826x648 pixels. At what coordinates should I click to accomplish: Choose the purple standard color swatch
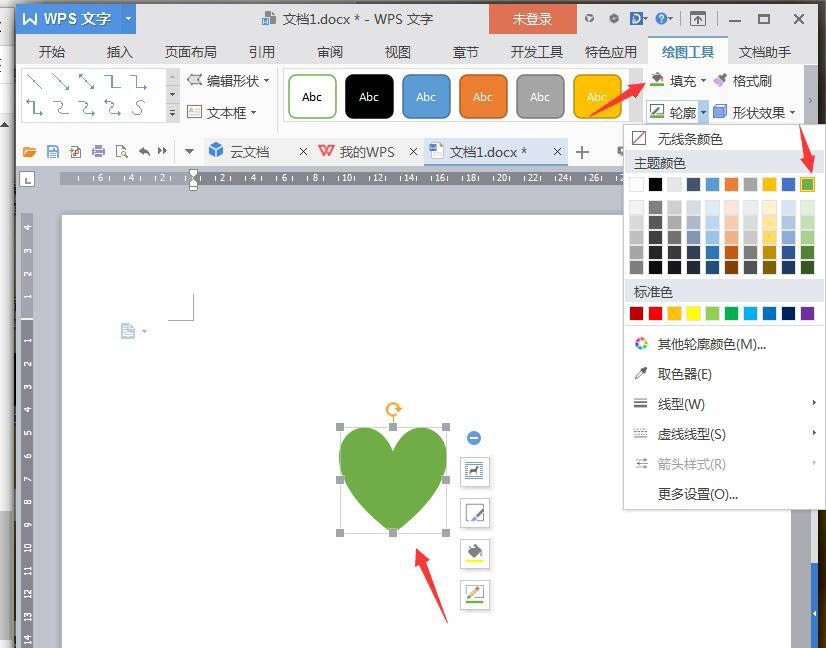tap(807, 314)
